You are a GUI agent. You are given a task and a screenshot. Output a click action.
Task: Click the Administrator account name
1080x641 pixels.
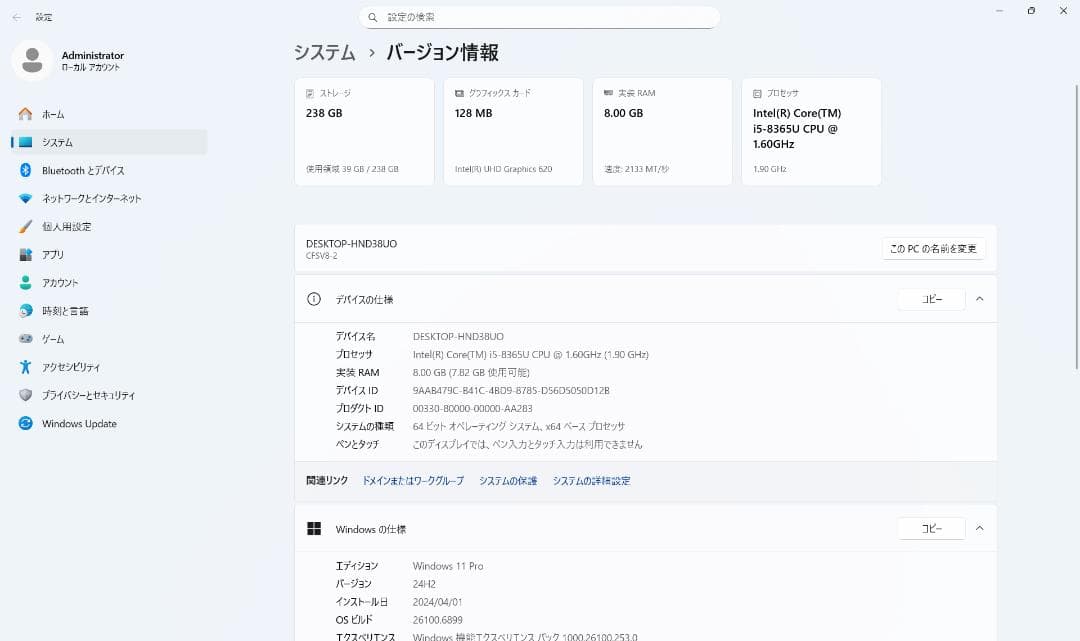pos(93,55)
